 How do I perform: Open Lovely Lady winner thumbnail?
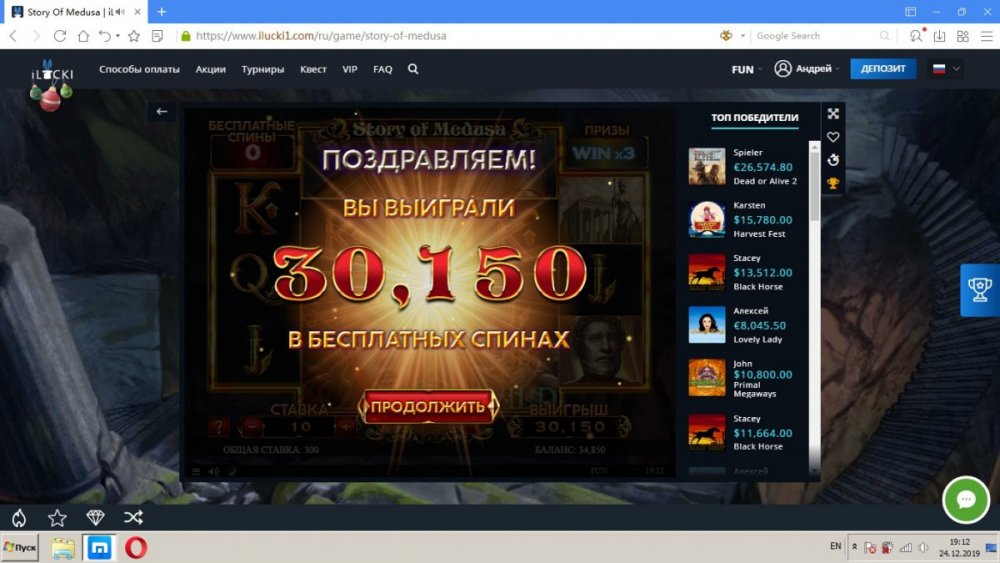point(707,325)
